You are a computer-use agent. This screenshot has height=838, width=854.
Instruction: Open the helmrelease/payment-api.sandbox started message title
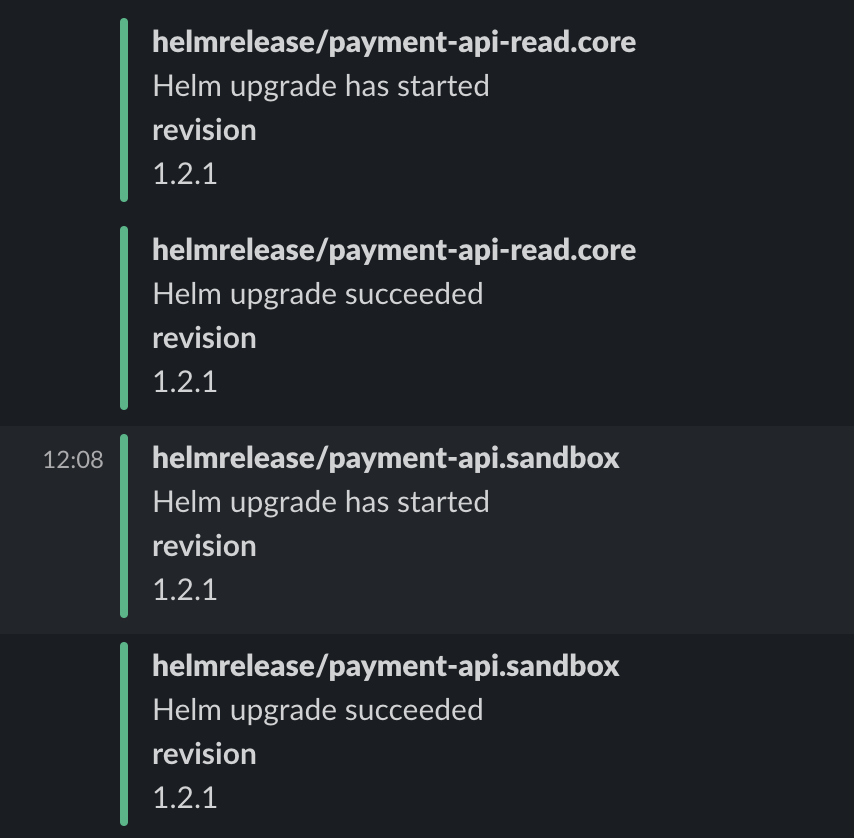pos(386,458)
